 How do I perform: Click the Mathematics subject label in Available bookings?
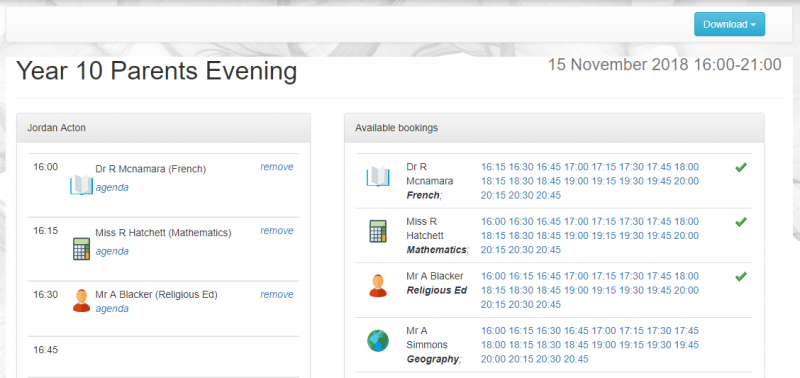[437, 250]
